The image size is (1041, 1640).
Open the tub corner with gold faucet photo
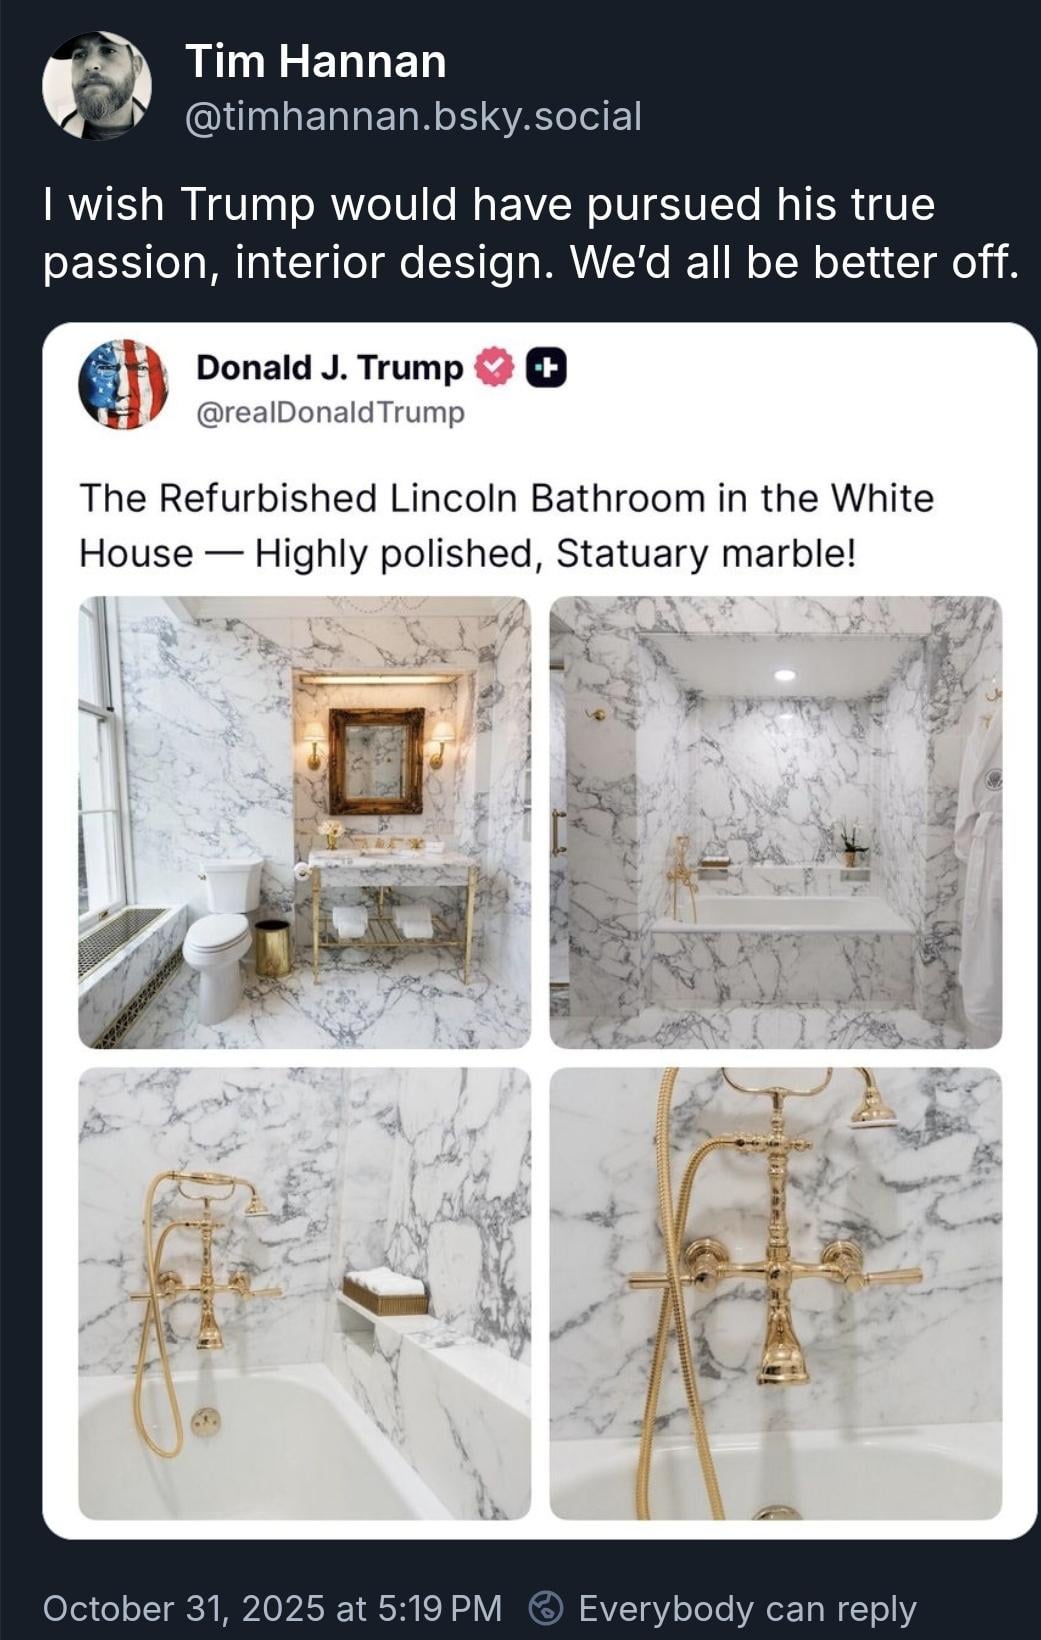click(x=305, y=1293)
